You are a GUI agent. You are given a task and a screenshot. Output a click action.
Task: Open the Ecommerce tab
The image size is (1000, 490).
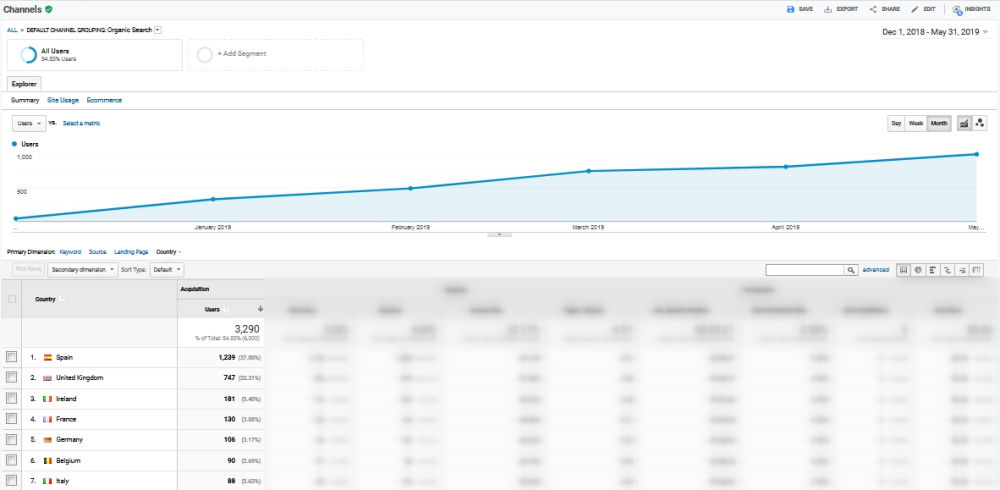104,100
